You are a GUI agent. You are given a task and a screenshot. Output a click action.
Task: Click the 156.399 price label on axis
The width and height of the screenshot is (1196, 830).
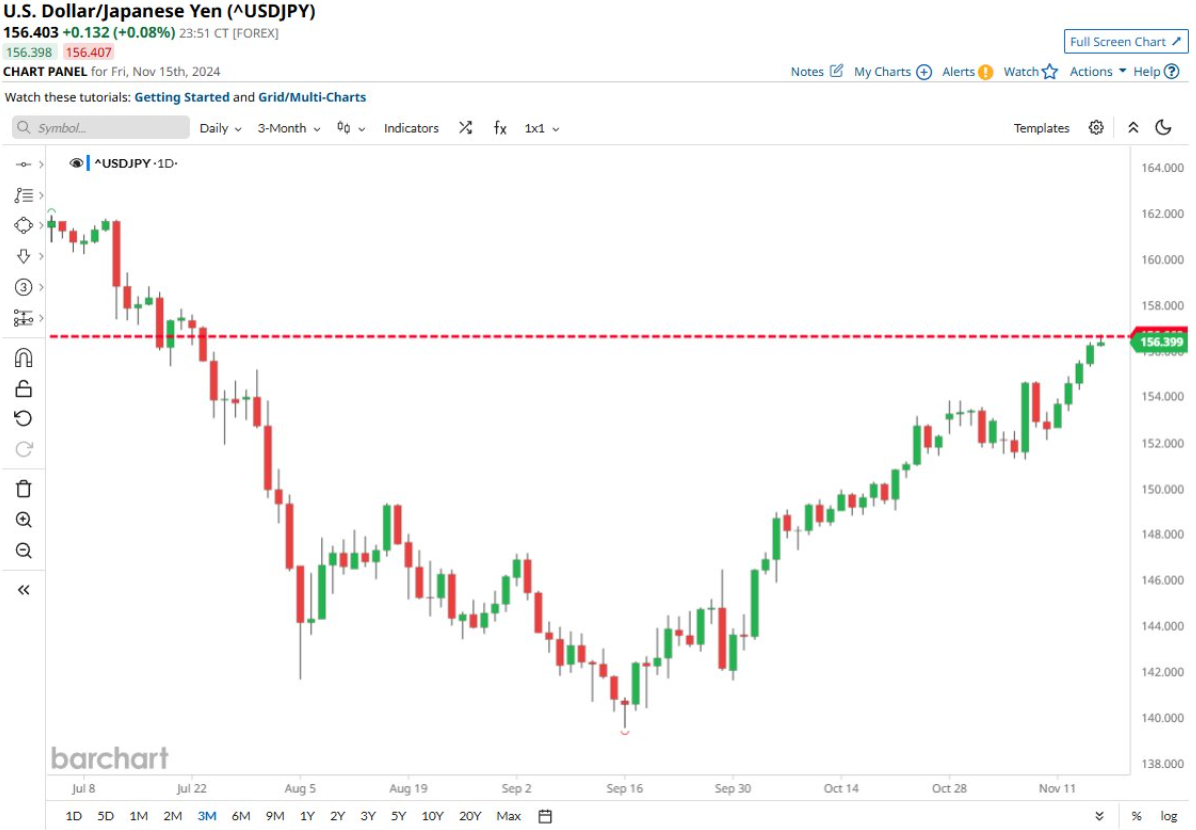click(x=1160, y=342)
